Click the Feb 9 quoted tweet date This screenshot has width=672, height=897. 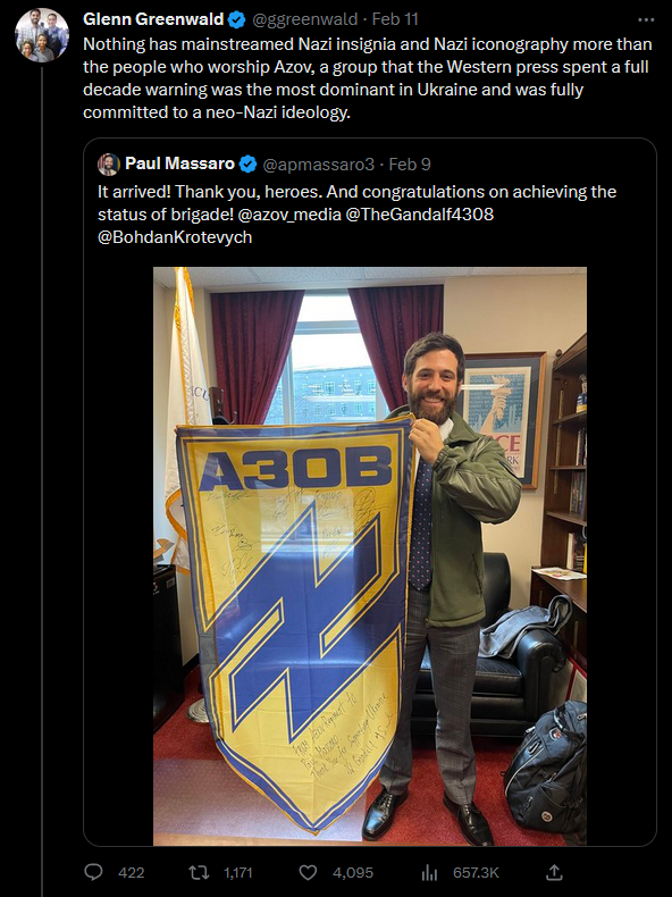(x=409, y=164)
